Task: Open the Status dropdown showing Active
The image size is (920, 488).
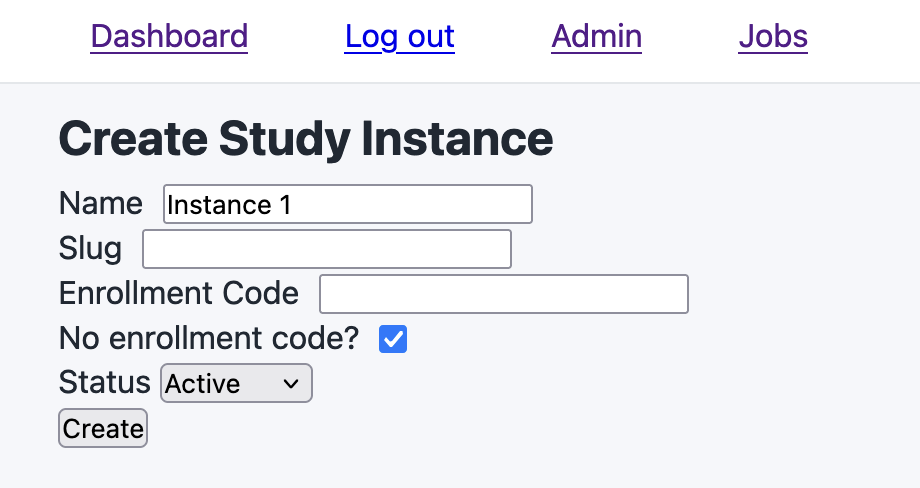Action: [x=237, y=383]
